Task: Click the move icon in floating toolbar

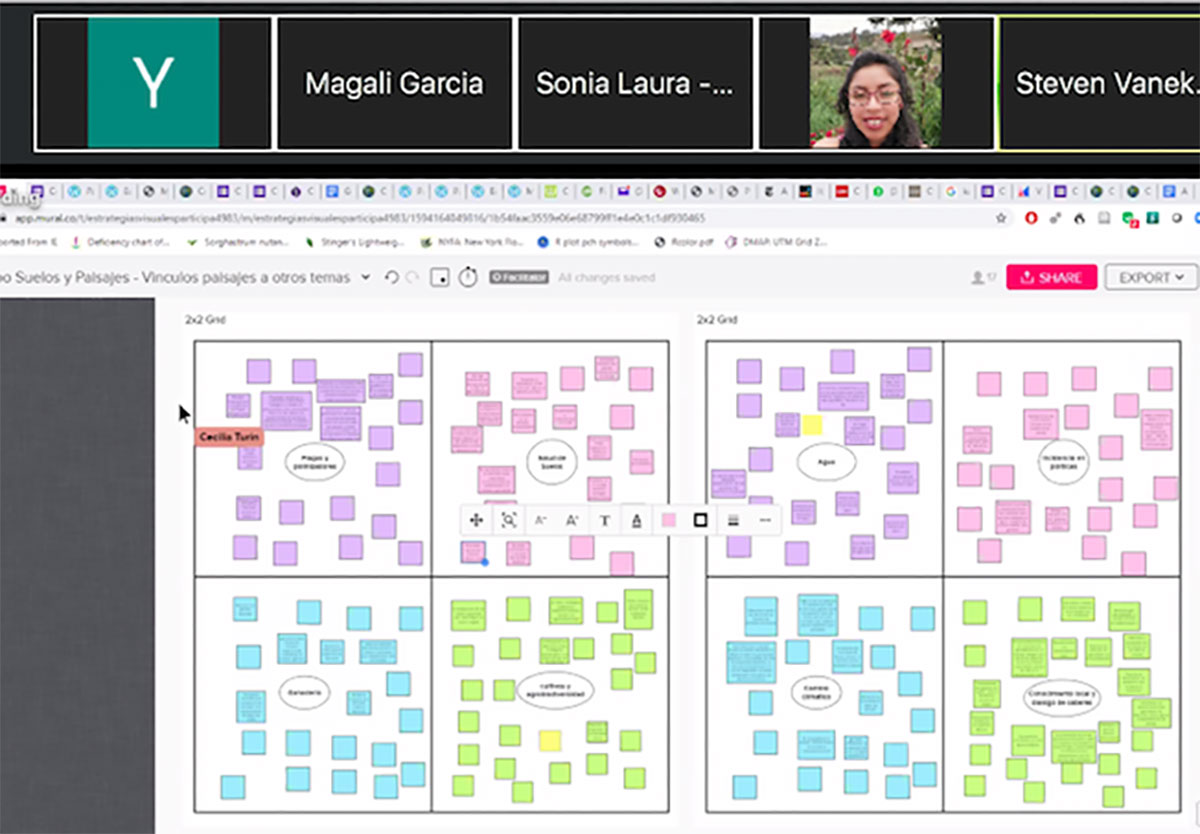Action: point(477,520)
